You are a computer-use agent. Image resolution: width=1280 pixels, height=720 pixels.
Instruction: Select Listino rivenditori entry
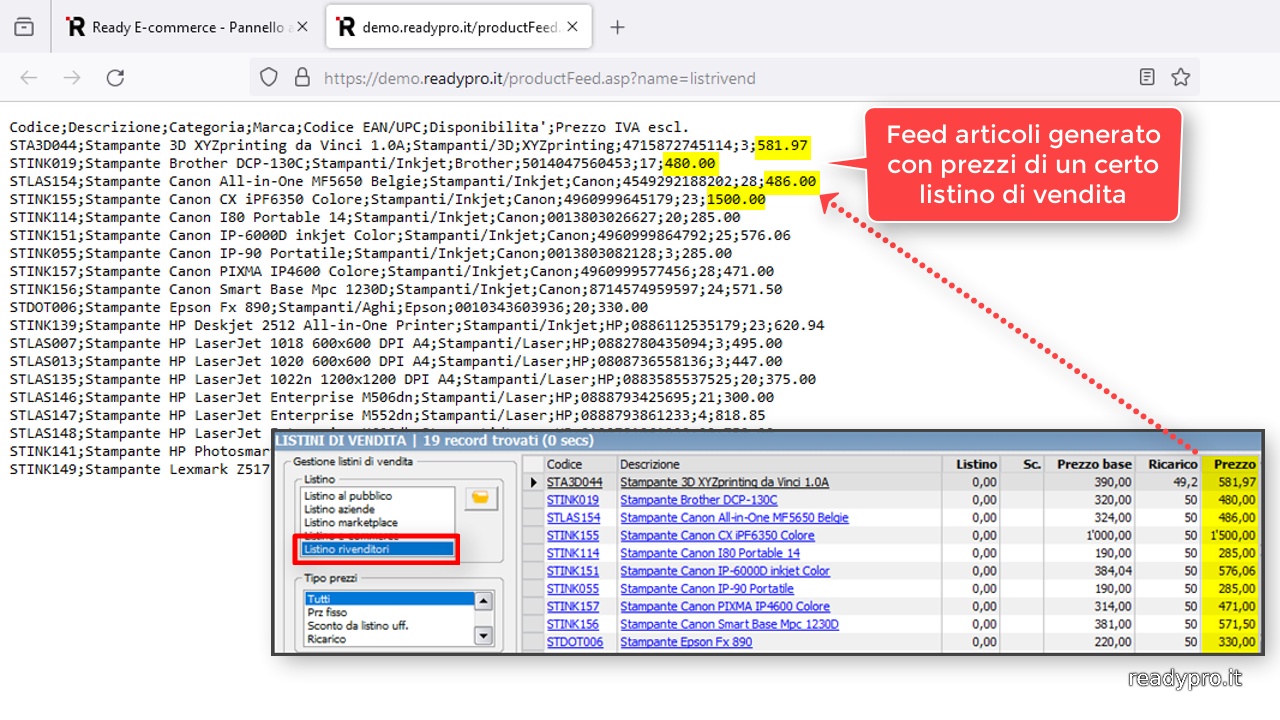[x=378, y=549]
